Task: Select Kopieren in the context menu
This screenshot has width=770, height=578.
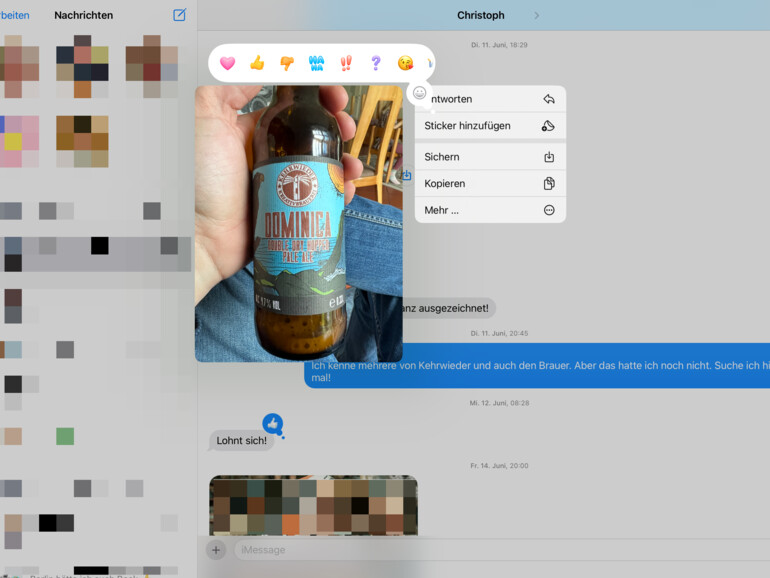Action: coord(490,183)
